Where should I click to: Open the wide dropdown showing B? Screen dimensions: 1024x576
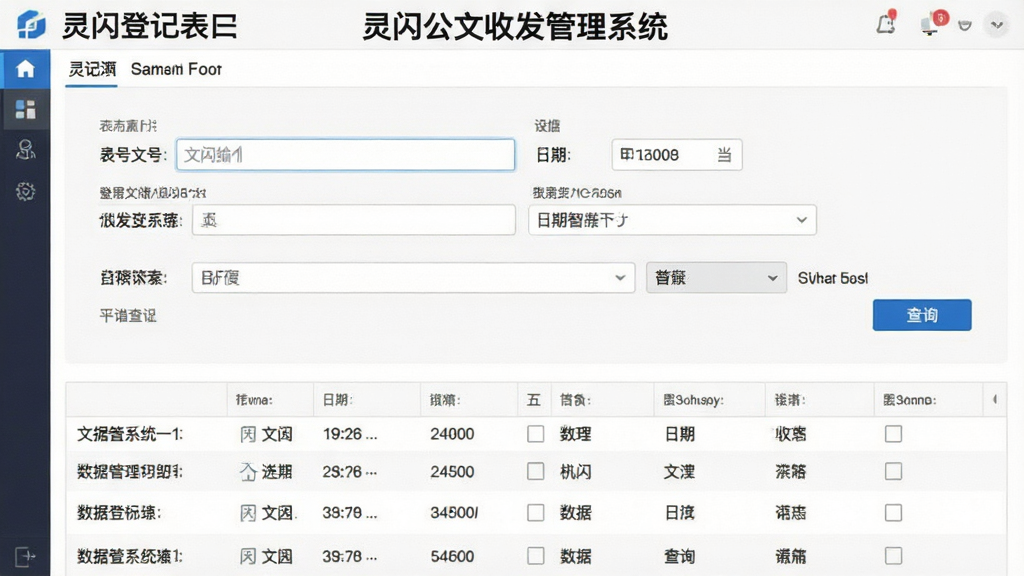tap(413, 278)
